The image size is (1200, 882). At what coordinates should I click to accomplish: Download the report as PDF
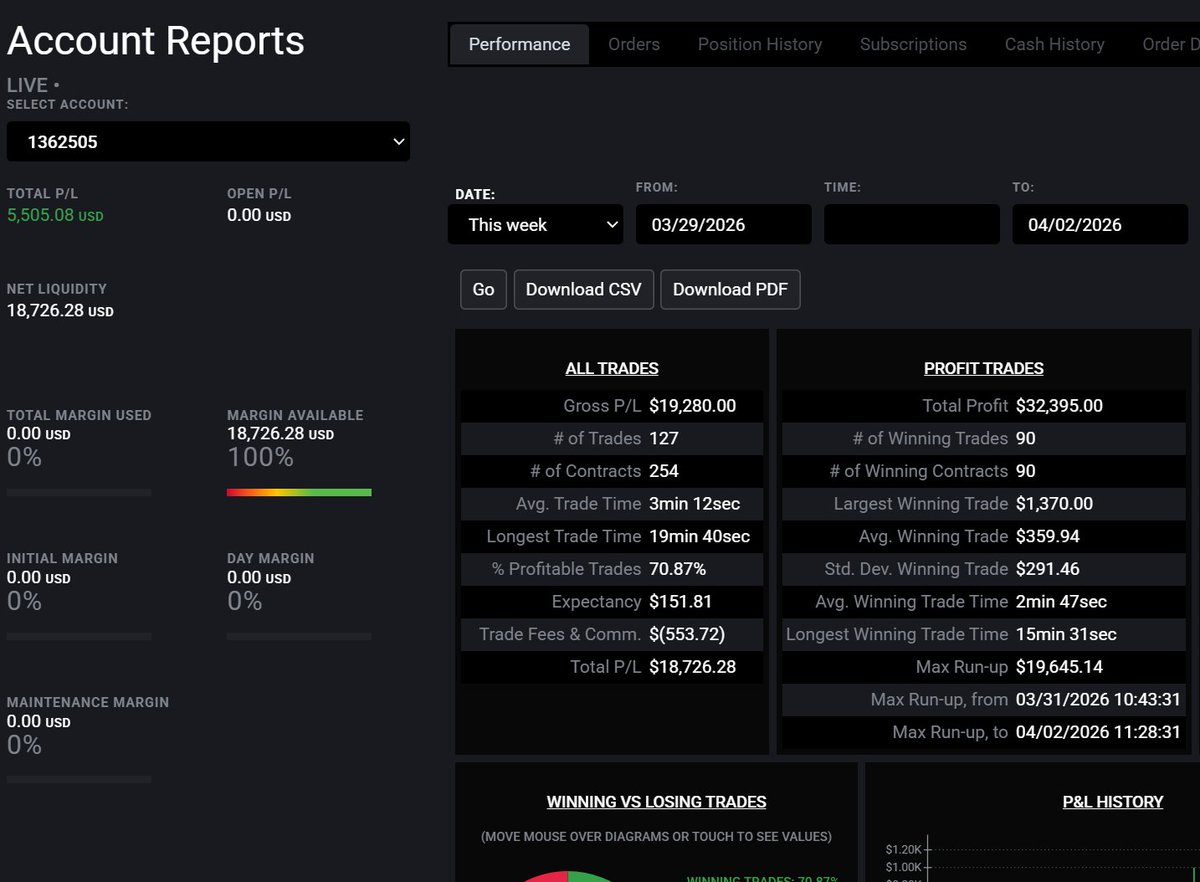[730, 289]
